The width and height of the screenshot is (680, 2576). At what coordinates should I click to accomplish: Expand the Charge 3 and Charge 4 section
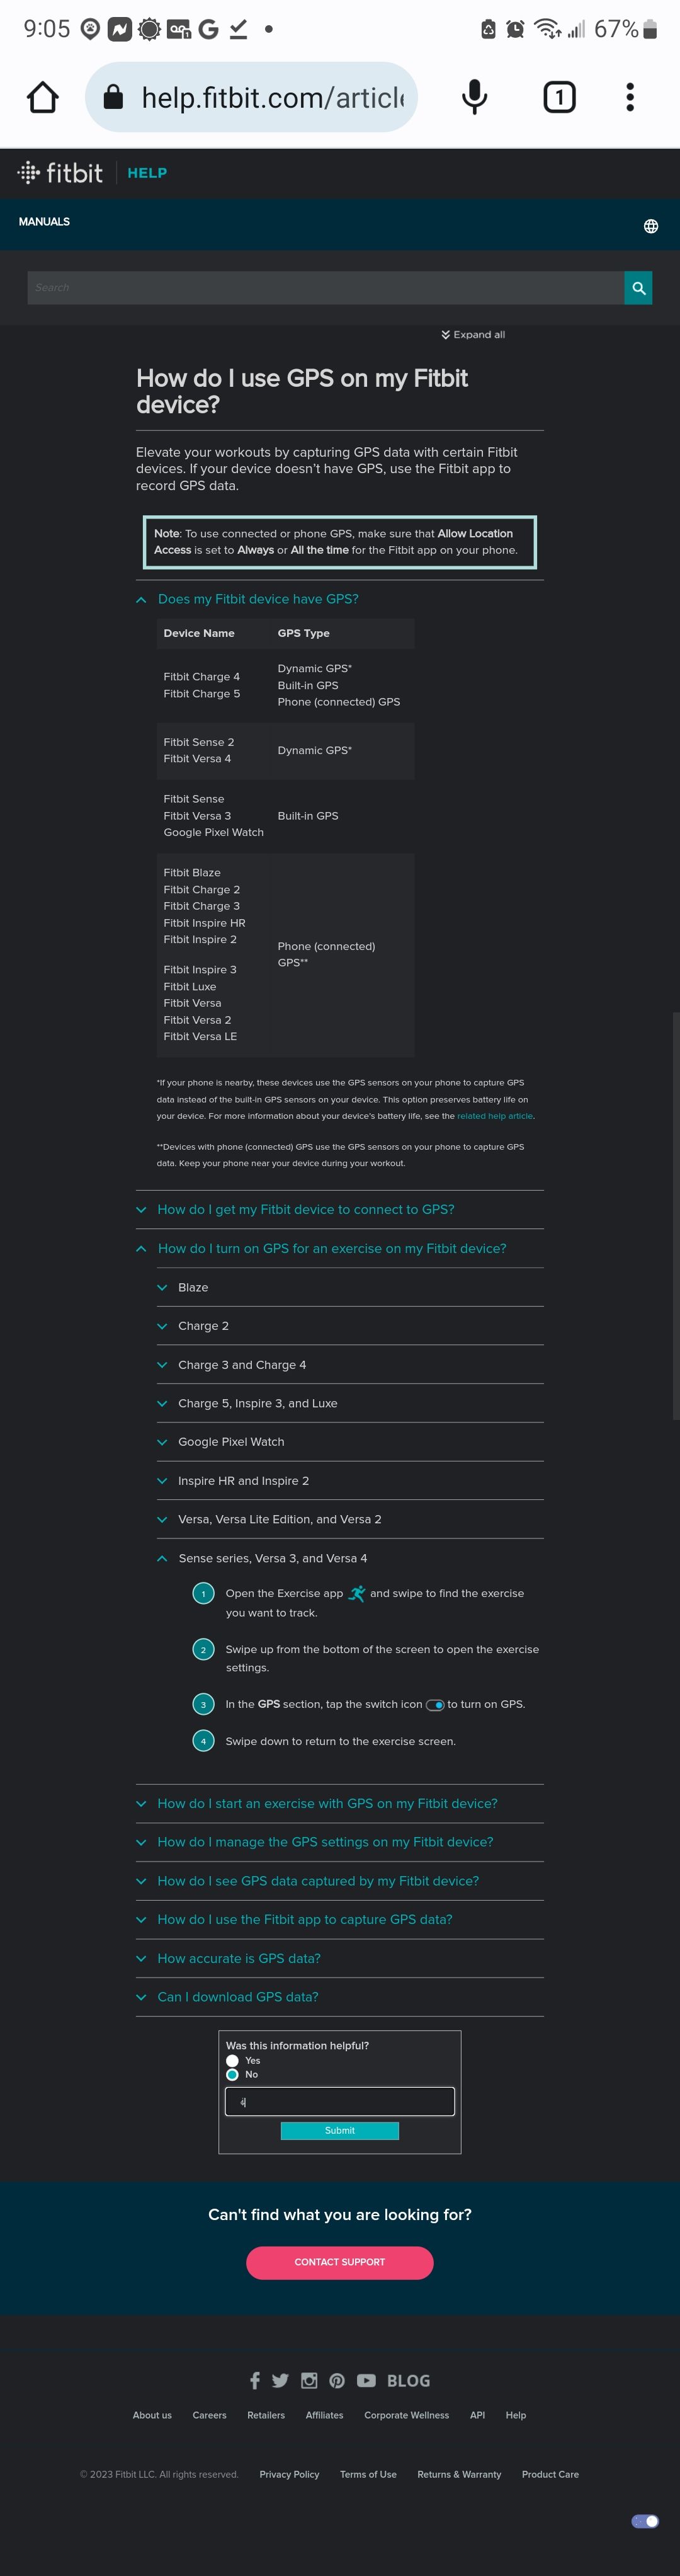pos(242,1365)
